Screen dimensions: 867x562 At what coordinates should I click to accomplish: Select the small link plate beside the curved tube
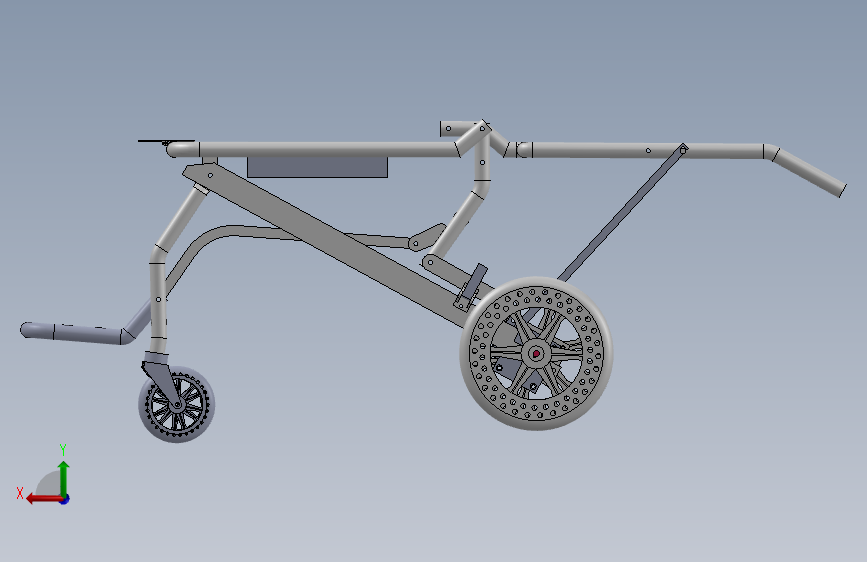(427, 236)
